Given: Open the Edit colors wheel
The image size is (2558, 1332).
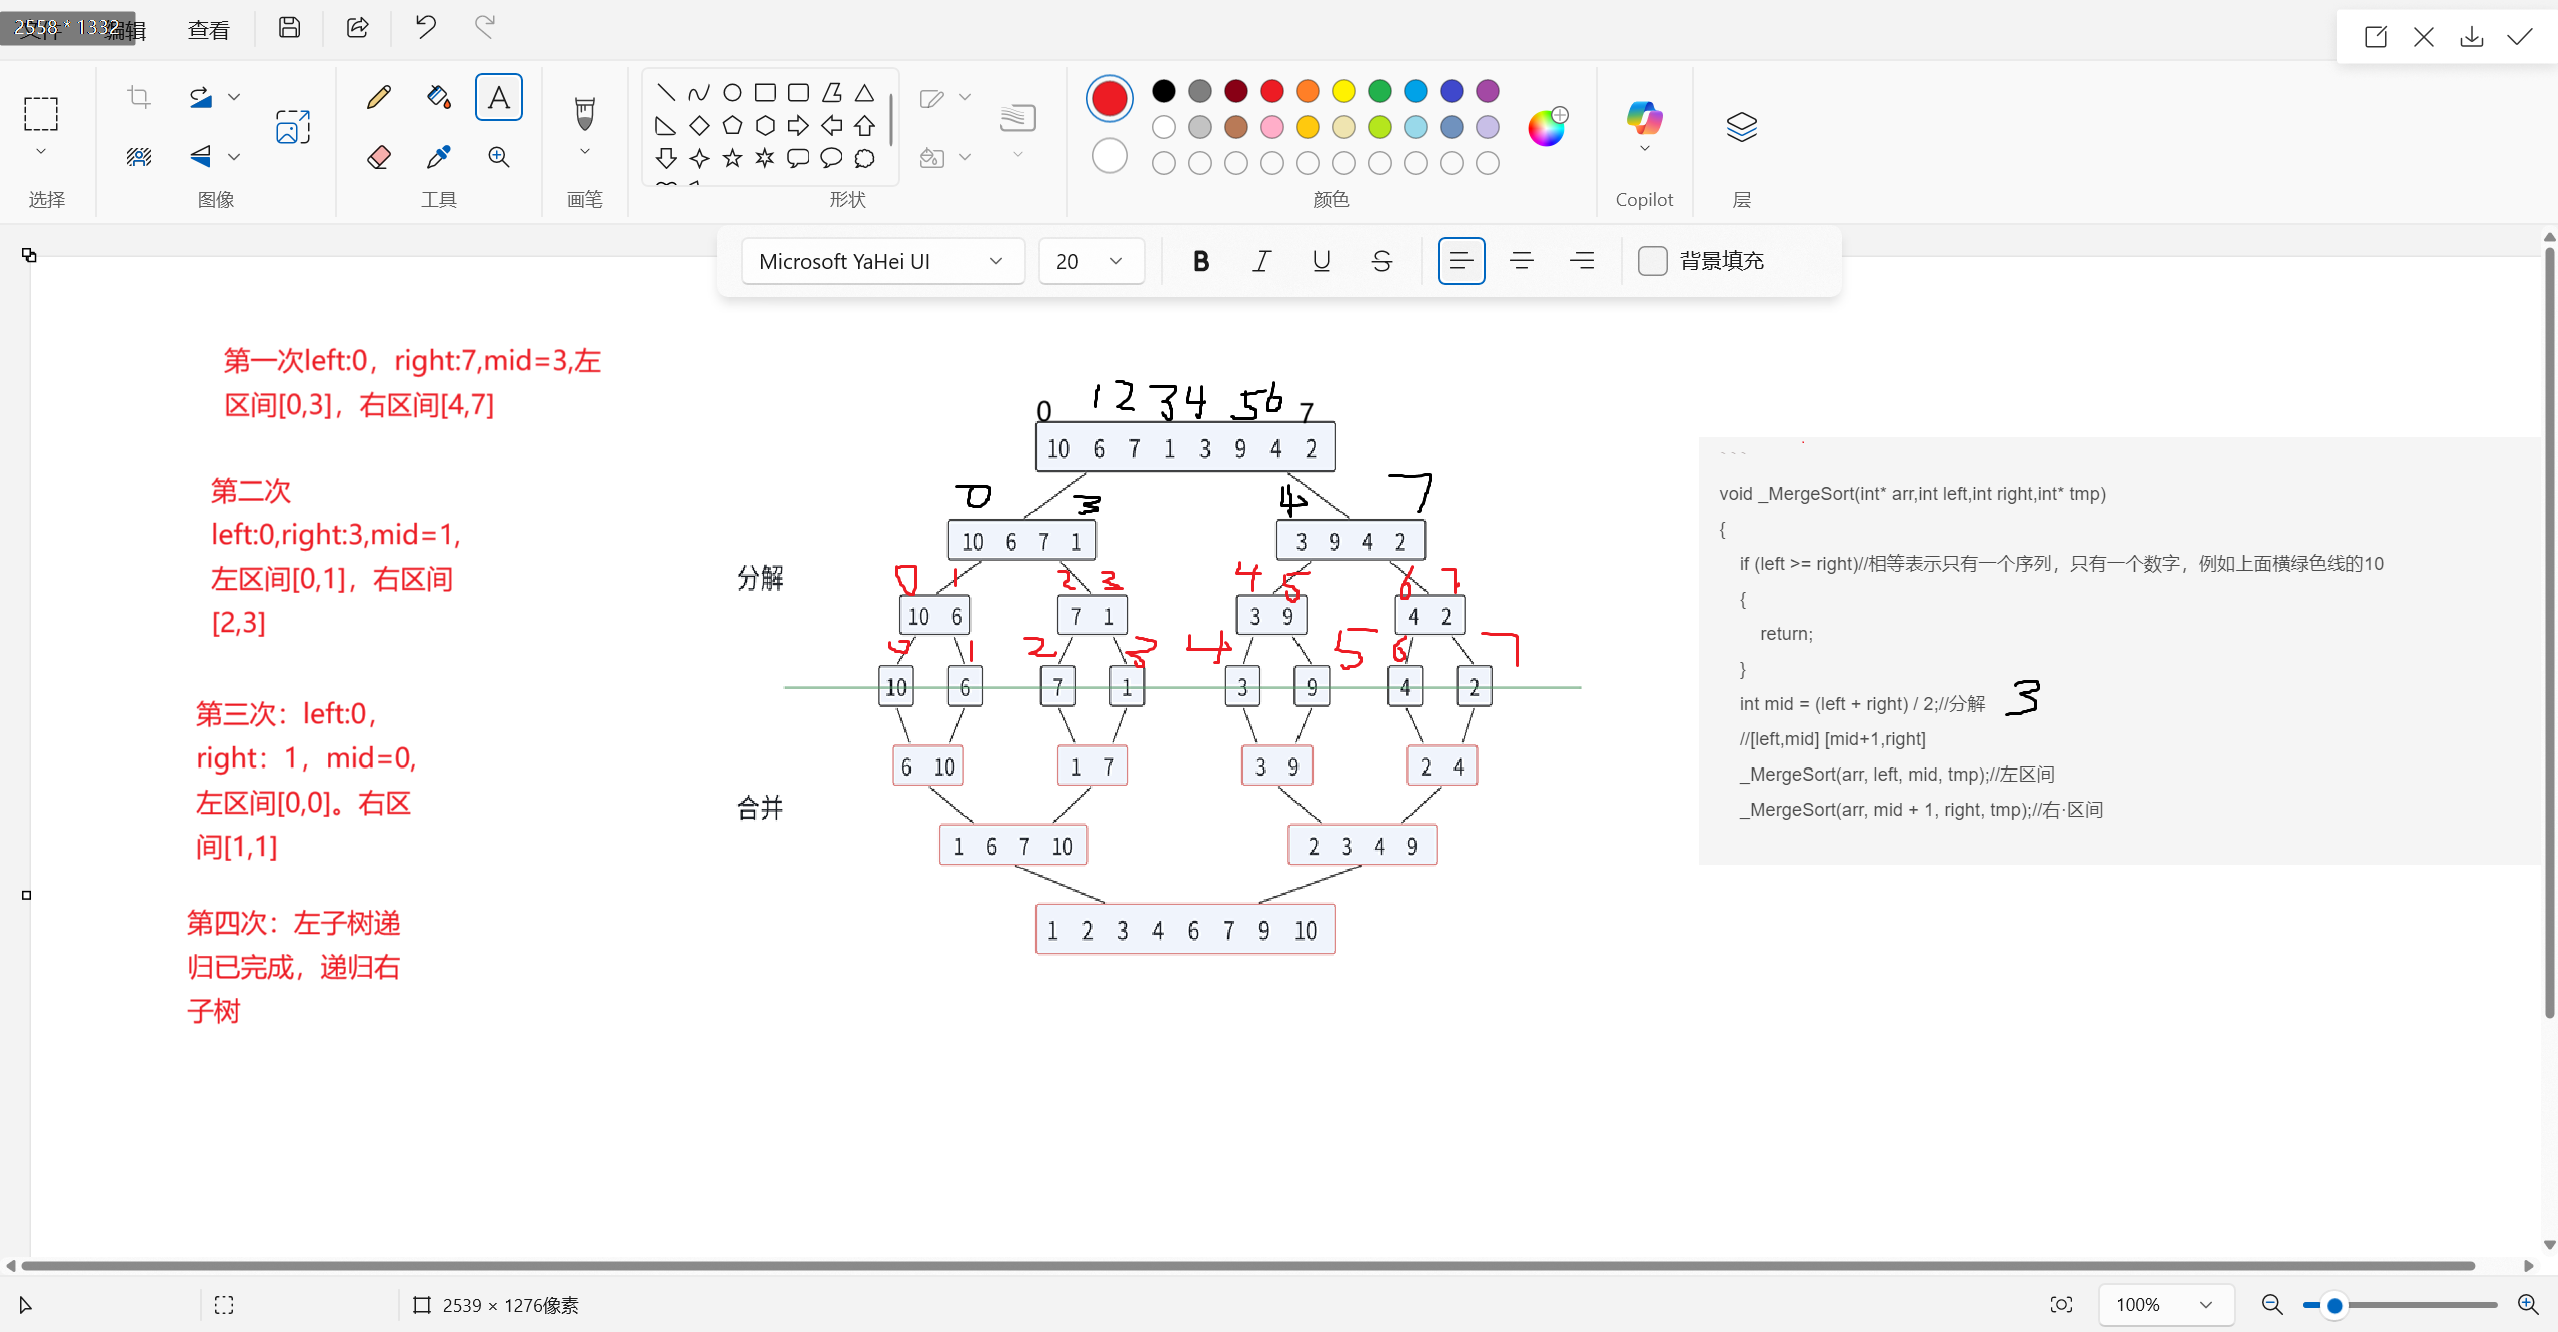Looking at the screenshot, I should pyautogui.click(x=1546, y=127).
